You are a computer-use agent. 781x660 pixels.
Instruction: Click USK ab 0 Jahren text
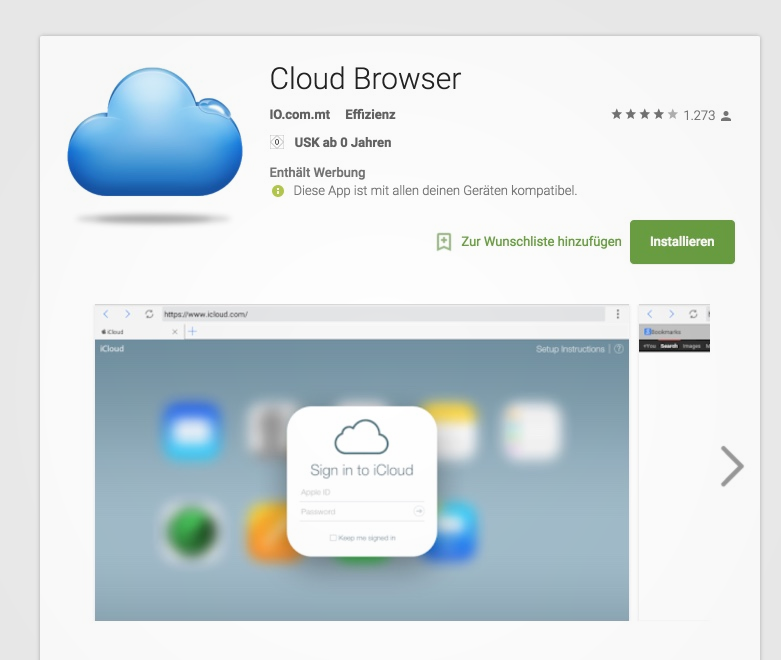[343, 142]
